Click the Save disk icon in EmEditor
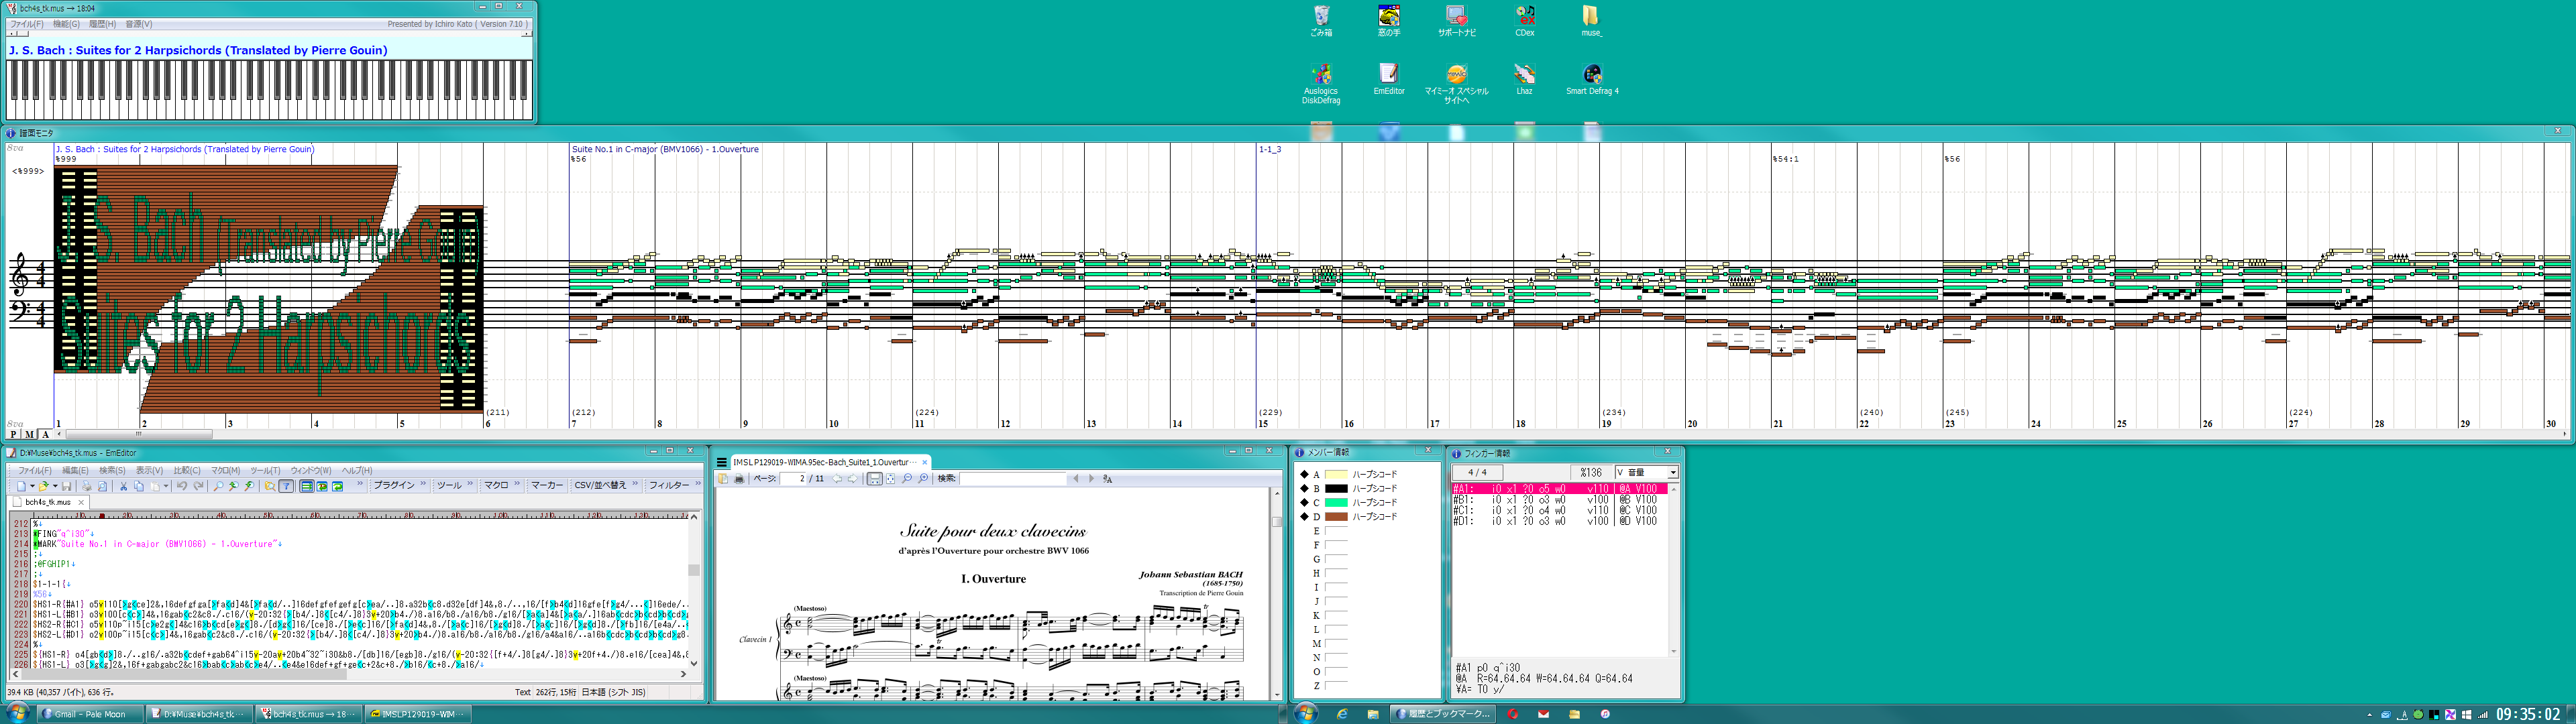The height and width of the screenshot is (724, 2576). (x=66, y=486)
